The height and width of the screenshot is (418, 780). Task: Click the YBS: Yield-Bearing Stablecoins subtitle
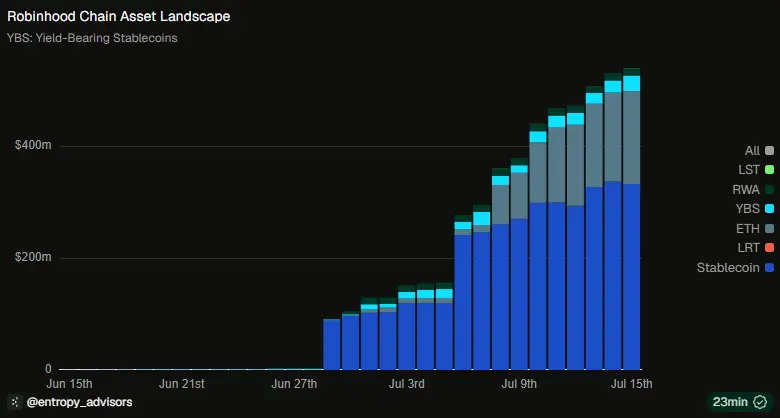92,38
